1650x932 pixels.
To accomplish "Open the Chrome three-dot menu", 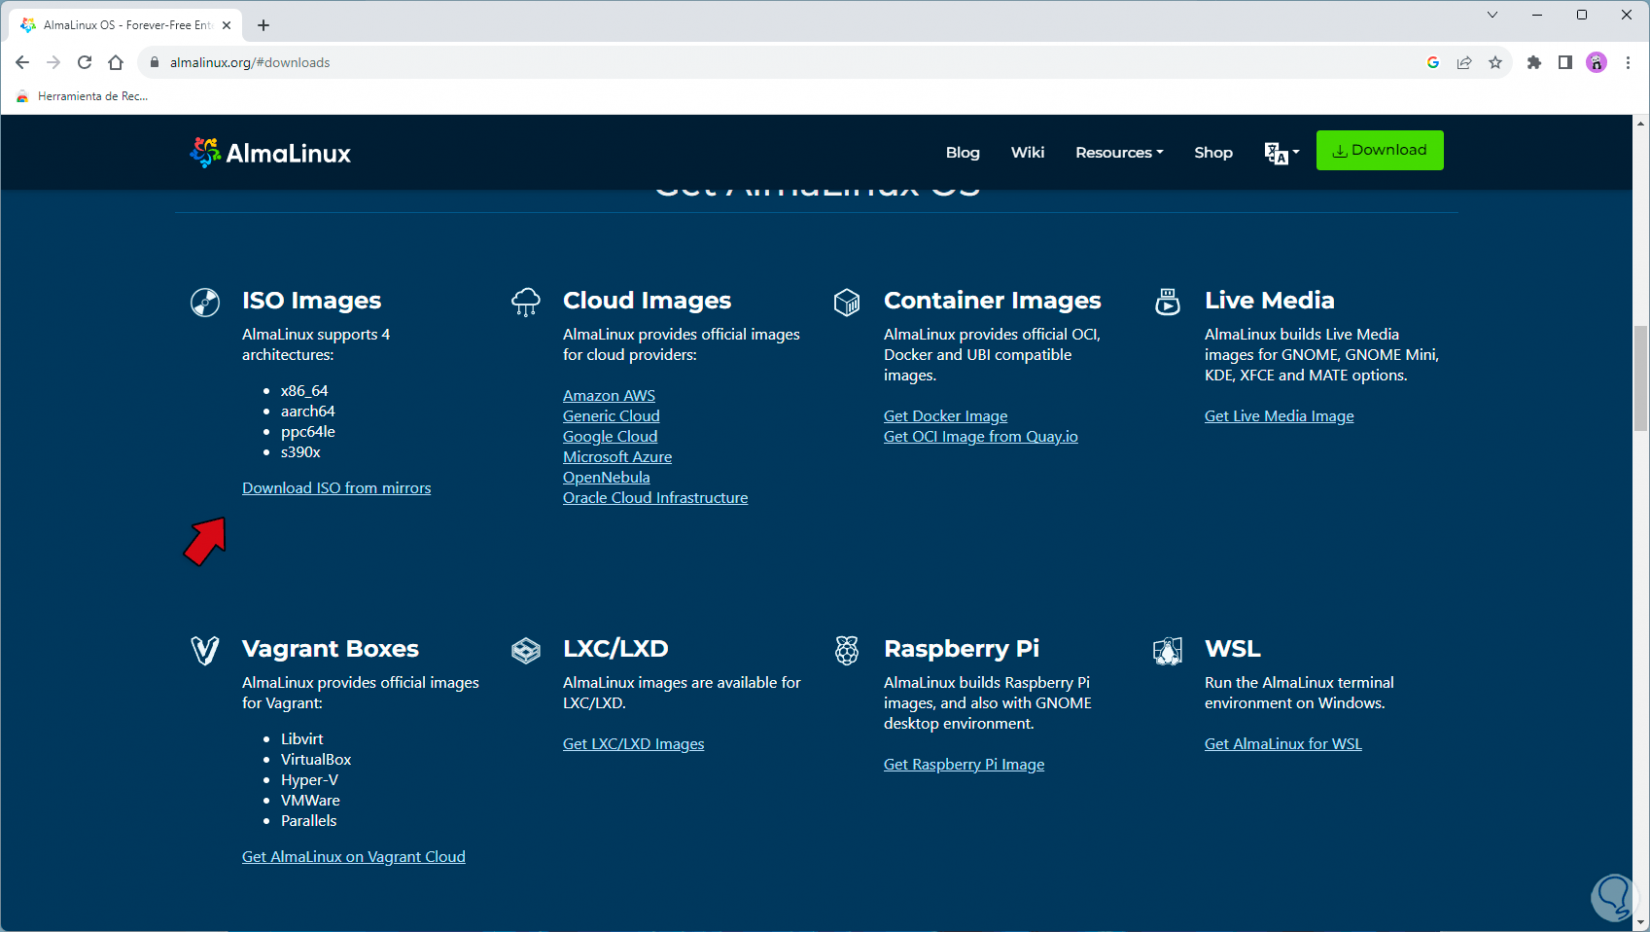I will [1628, 62].
